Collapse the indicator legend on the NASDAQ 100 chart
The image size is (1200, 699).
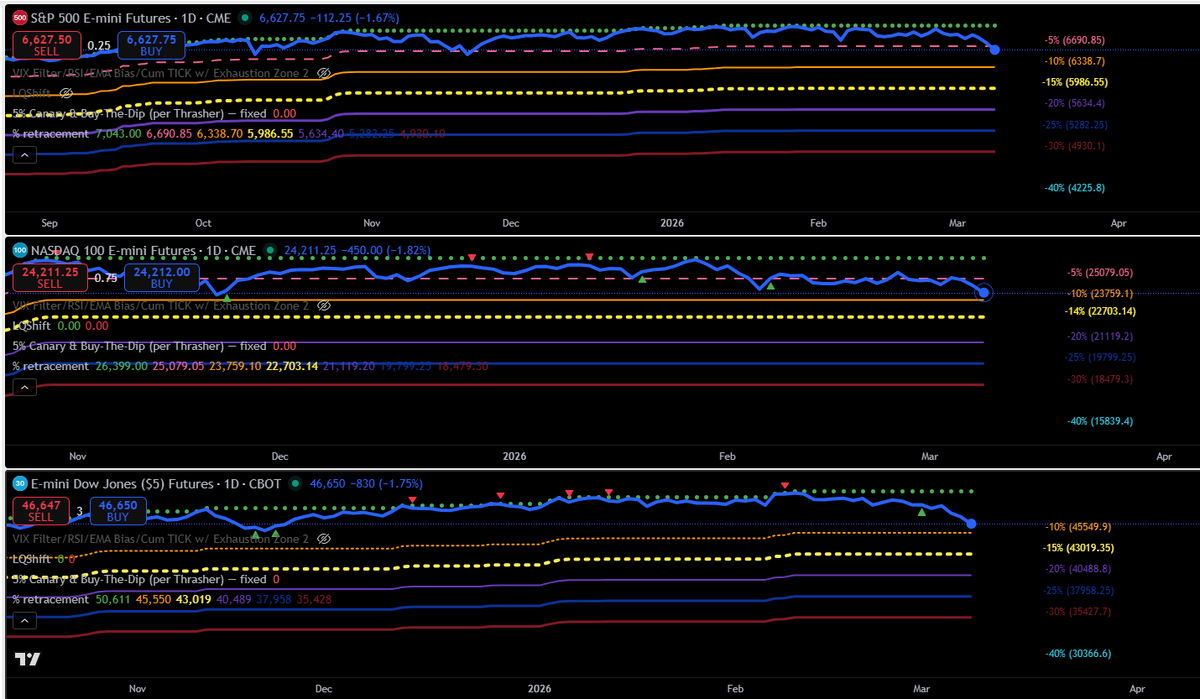click(x=24, y=387)
